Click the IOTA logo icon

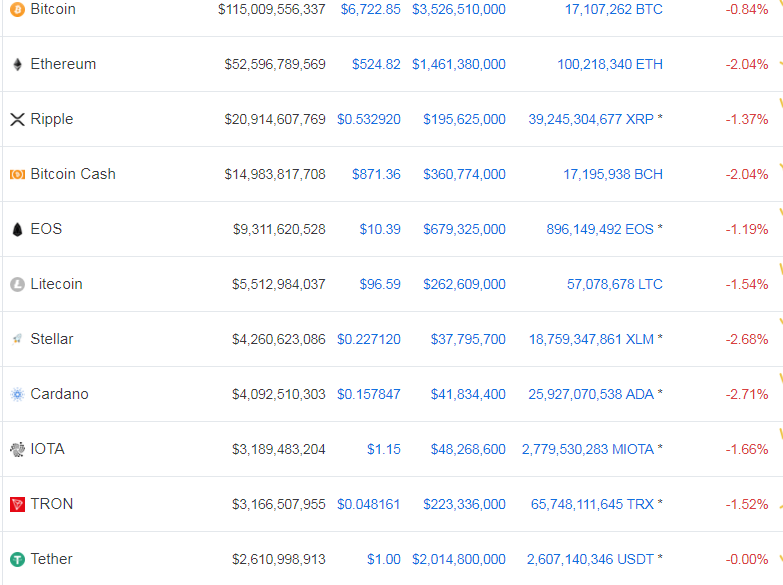[17, 449]
